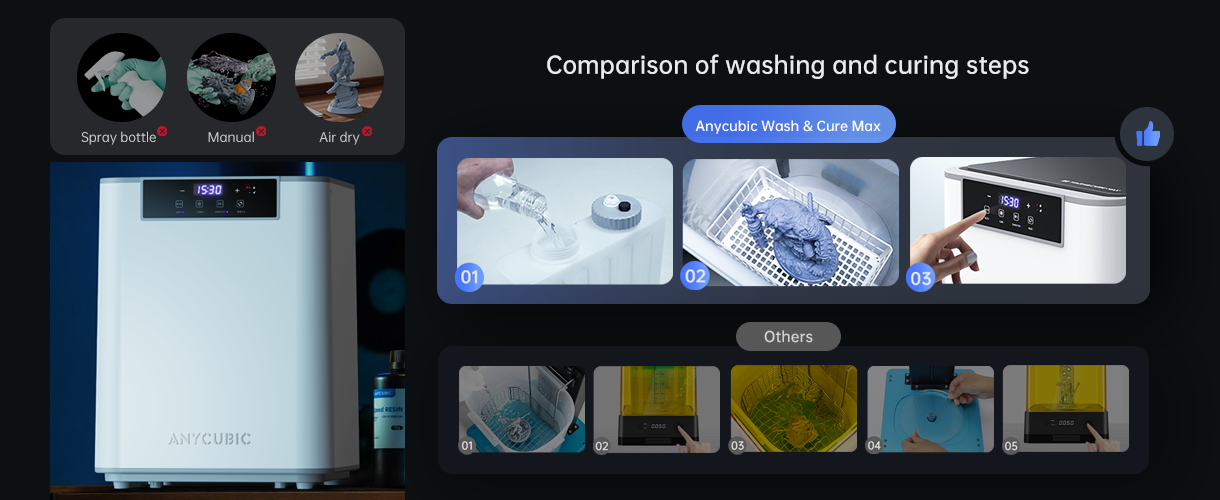This screenshot has width=1220, height=500.
Task: Select the Others tab label
Action: pyautogui.click(x=788, y=337)
